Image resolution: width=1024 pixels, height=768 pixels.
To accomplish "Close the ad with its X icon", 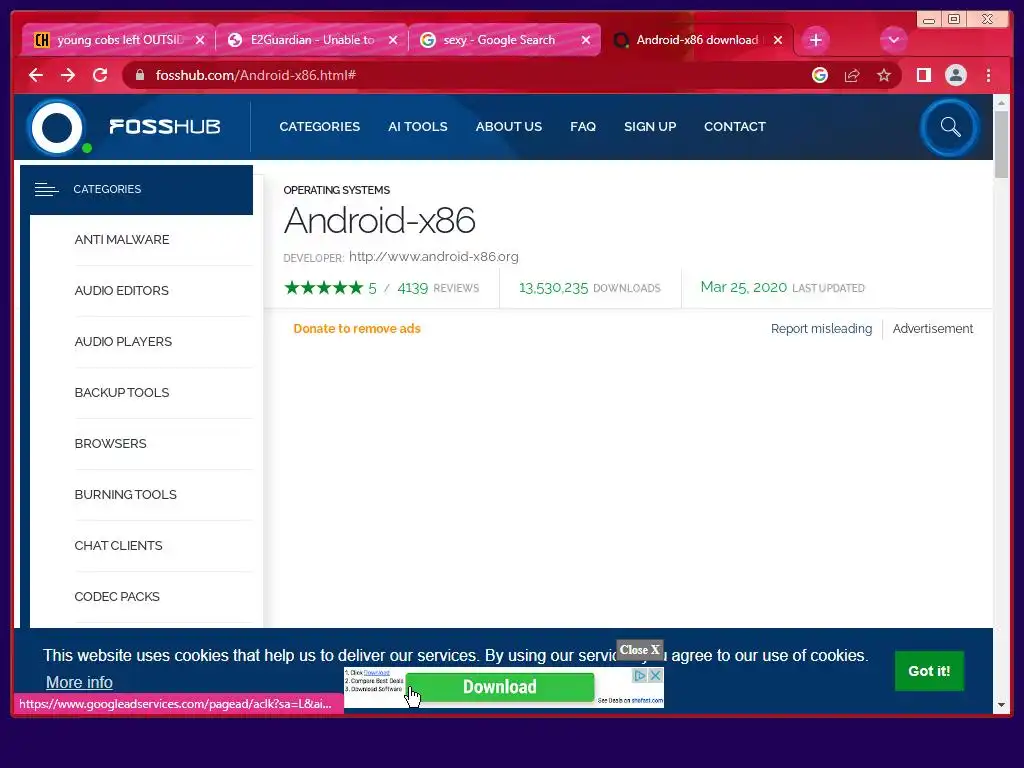I will (x=655, y=675).
